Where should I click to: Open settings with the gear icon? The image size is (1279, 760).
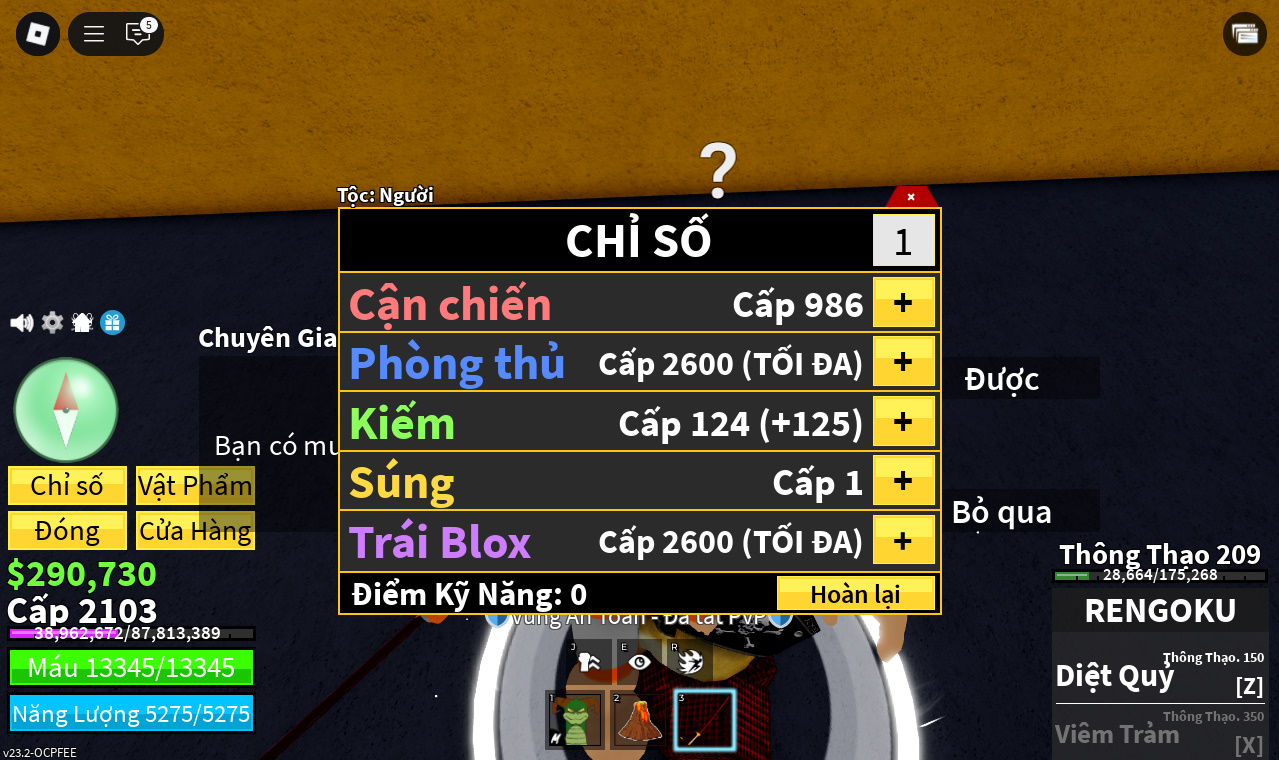(x=52, y=322)
